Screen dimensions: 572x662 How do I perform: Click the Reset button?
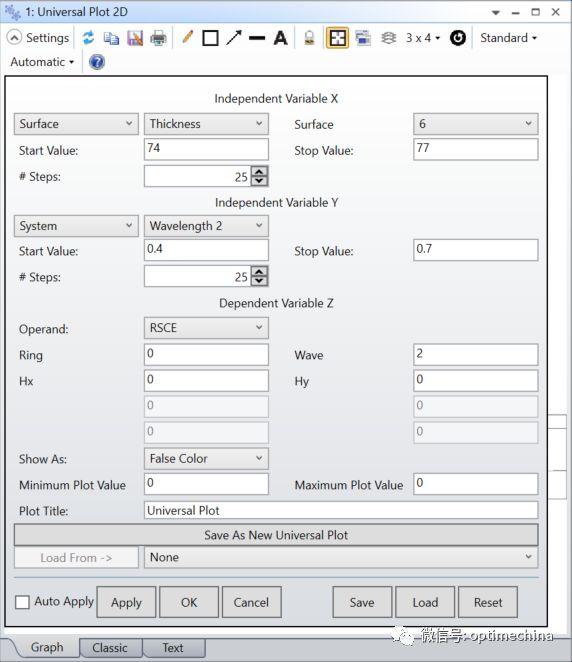(488, 602)
